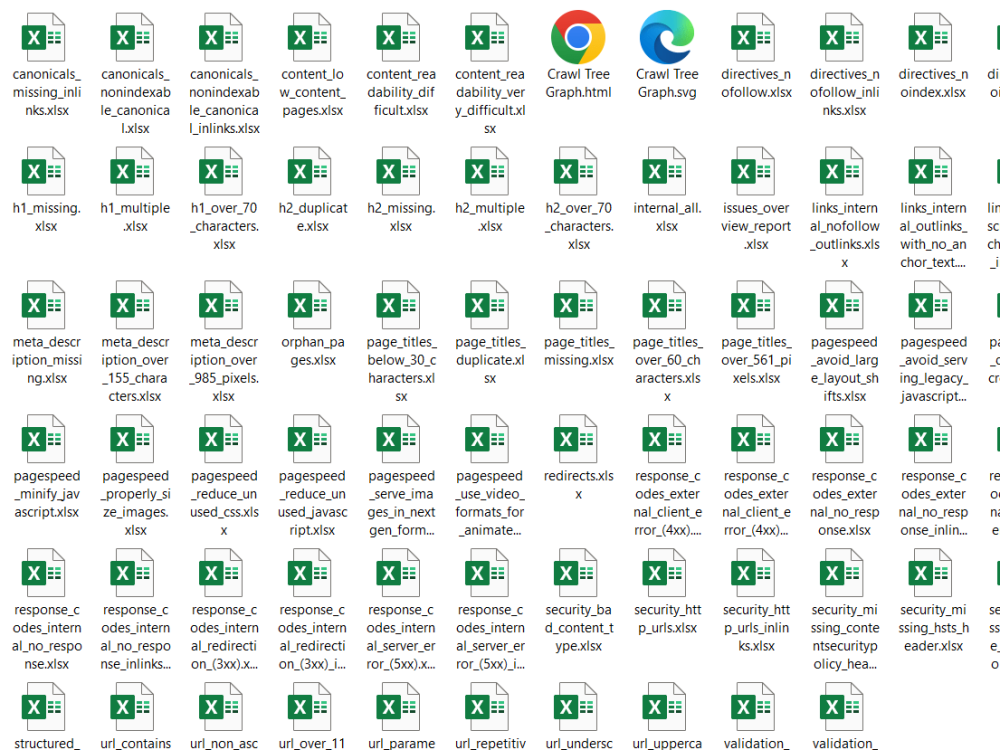The height and width of the screenshot is (750, 1000).
Task: Select security_http_urls_inlinks.xlsx icon
Action: [753, 573]
